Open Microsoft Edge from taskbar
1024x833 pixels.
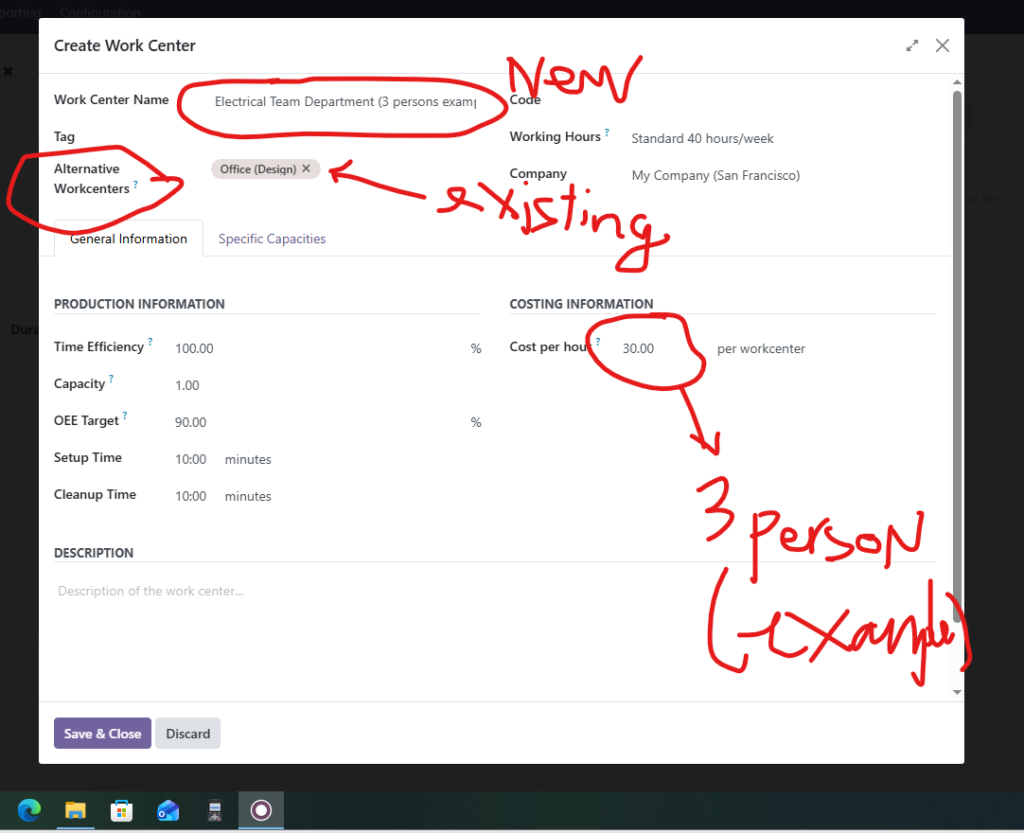point(30,810)
